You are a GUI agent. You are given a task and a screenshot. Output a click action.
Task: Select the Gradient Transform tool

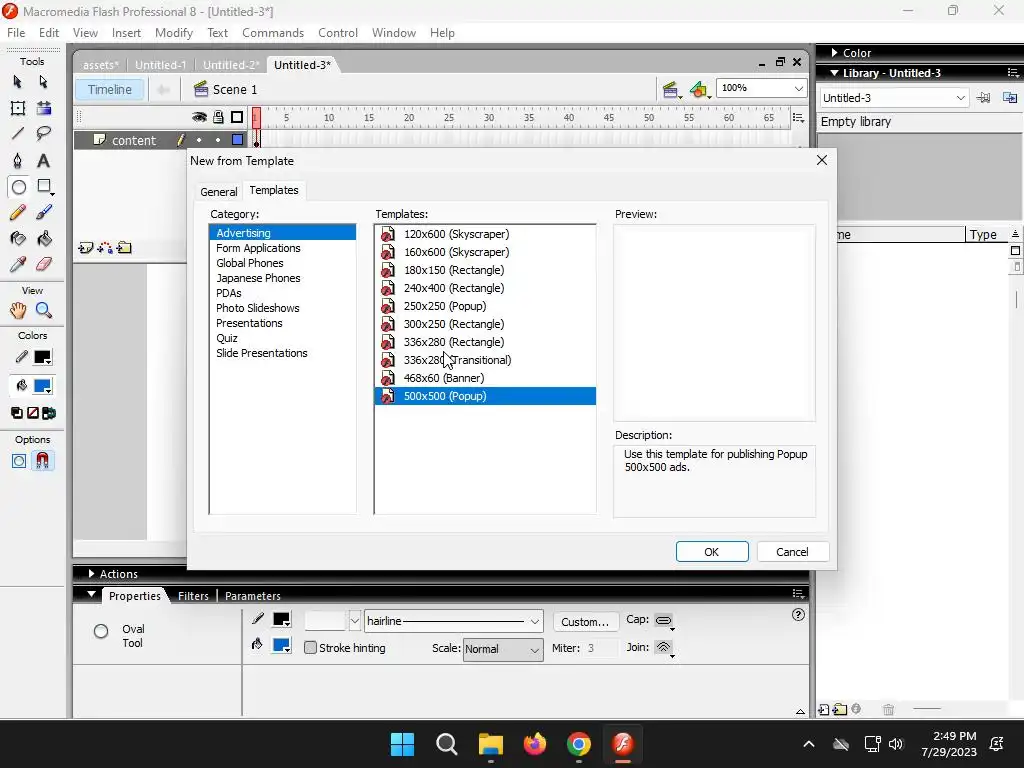coord(43,108)
